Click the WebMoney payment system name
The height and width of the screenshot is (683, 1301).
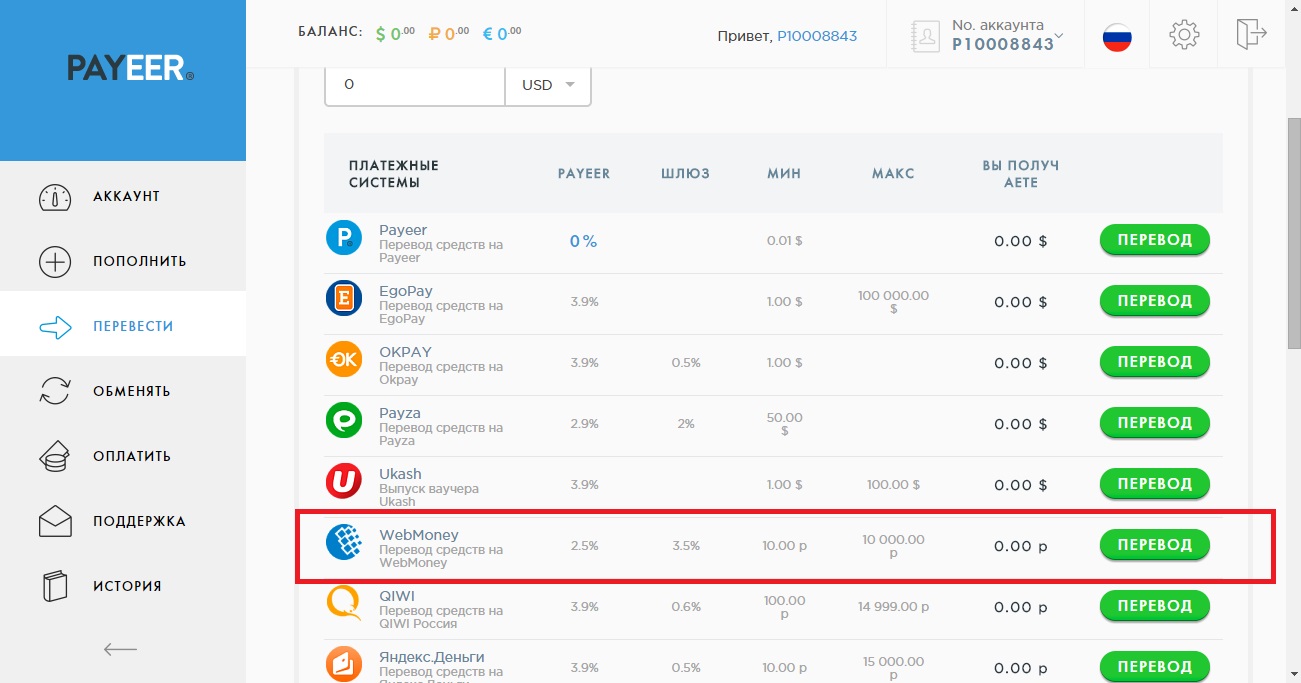(x=419, y=535)
